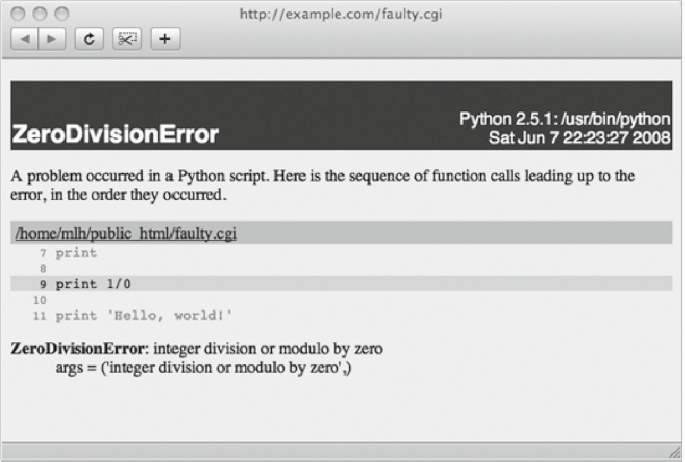This screenshot has width=685, height=462.
Task: Click the window resize grip corner
Action: pos(672,452)
